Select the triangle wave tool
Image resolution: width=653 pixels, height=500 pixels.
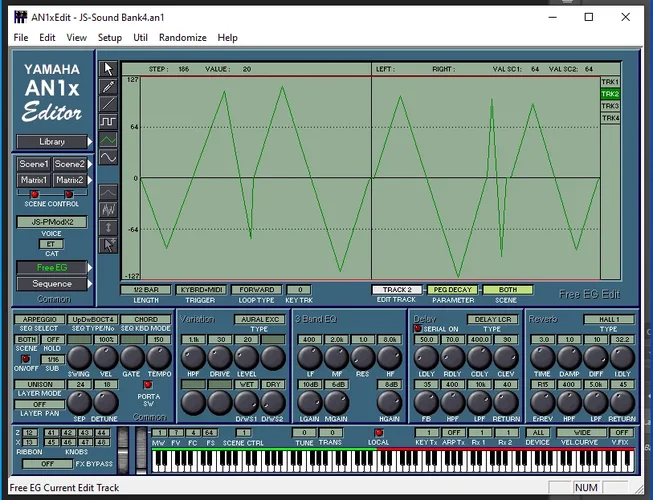[108, 139]
